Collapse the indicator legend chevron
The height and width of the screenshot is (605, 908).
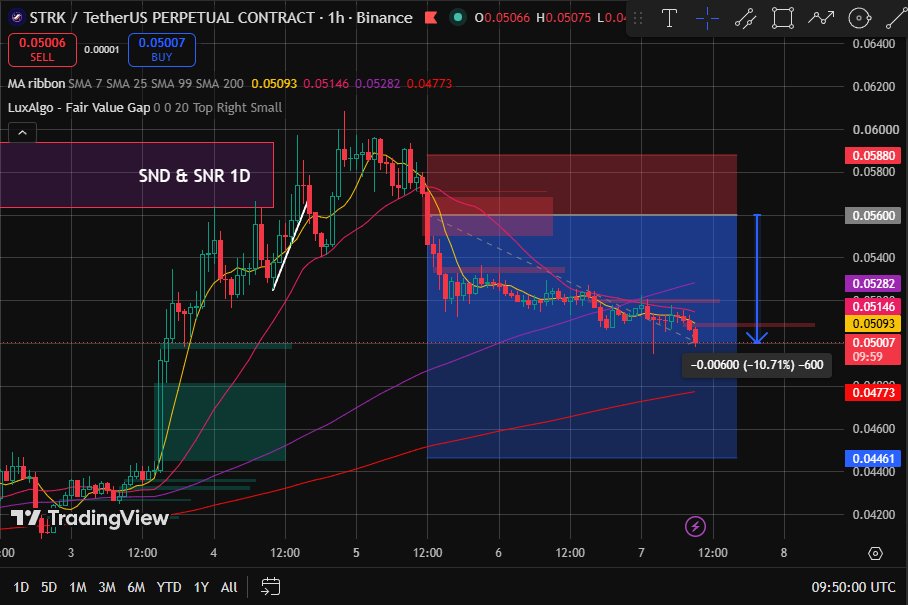click(x=23, y=133)
